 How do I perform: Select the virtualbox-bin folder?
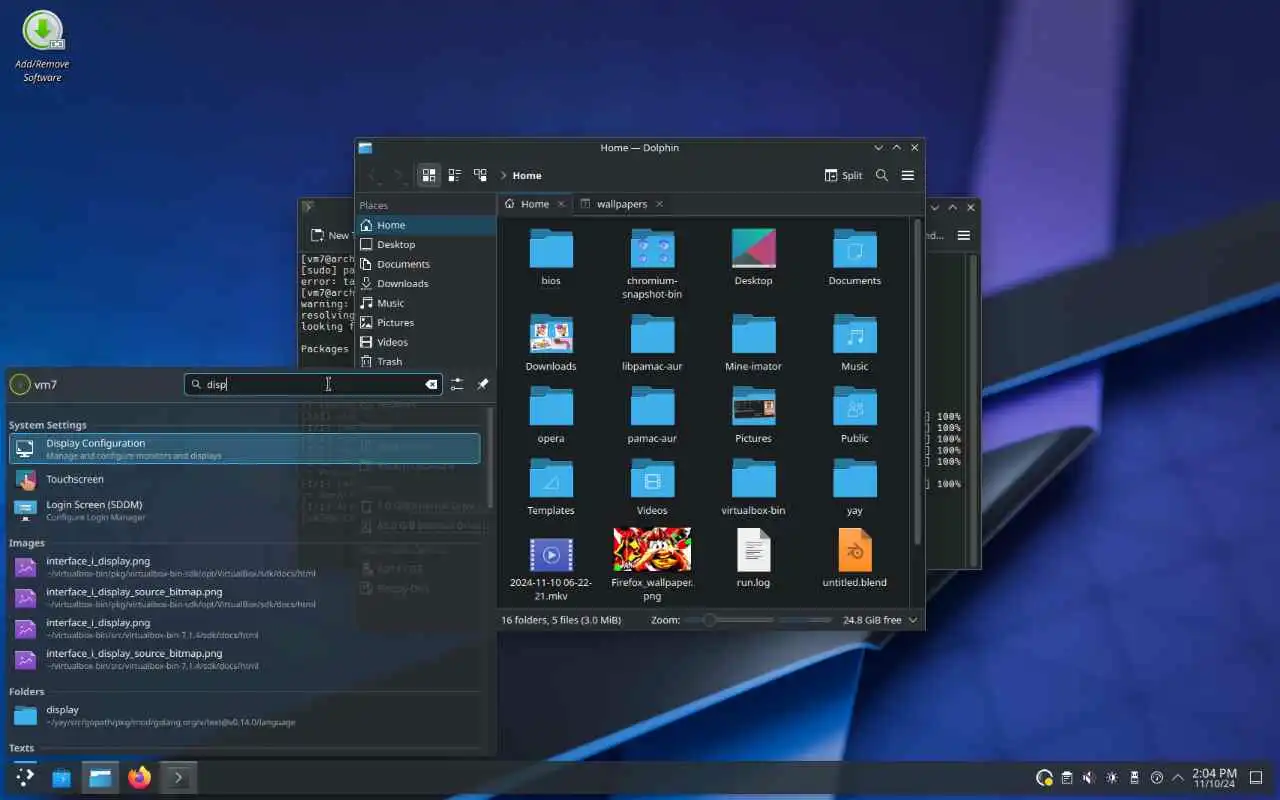753,487
